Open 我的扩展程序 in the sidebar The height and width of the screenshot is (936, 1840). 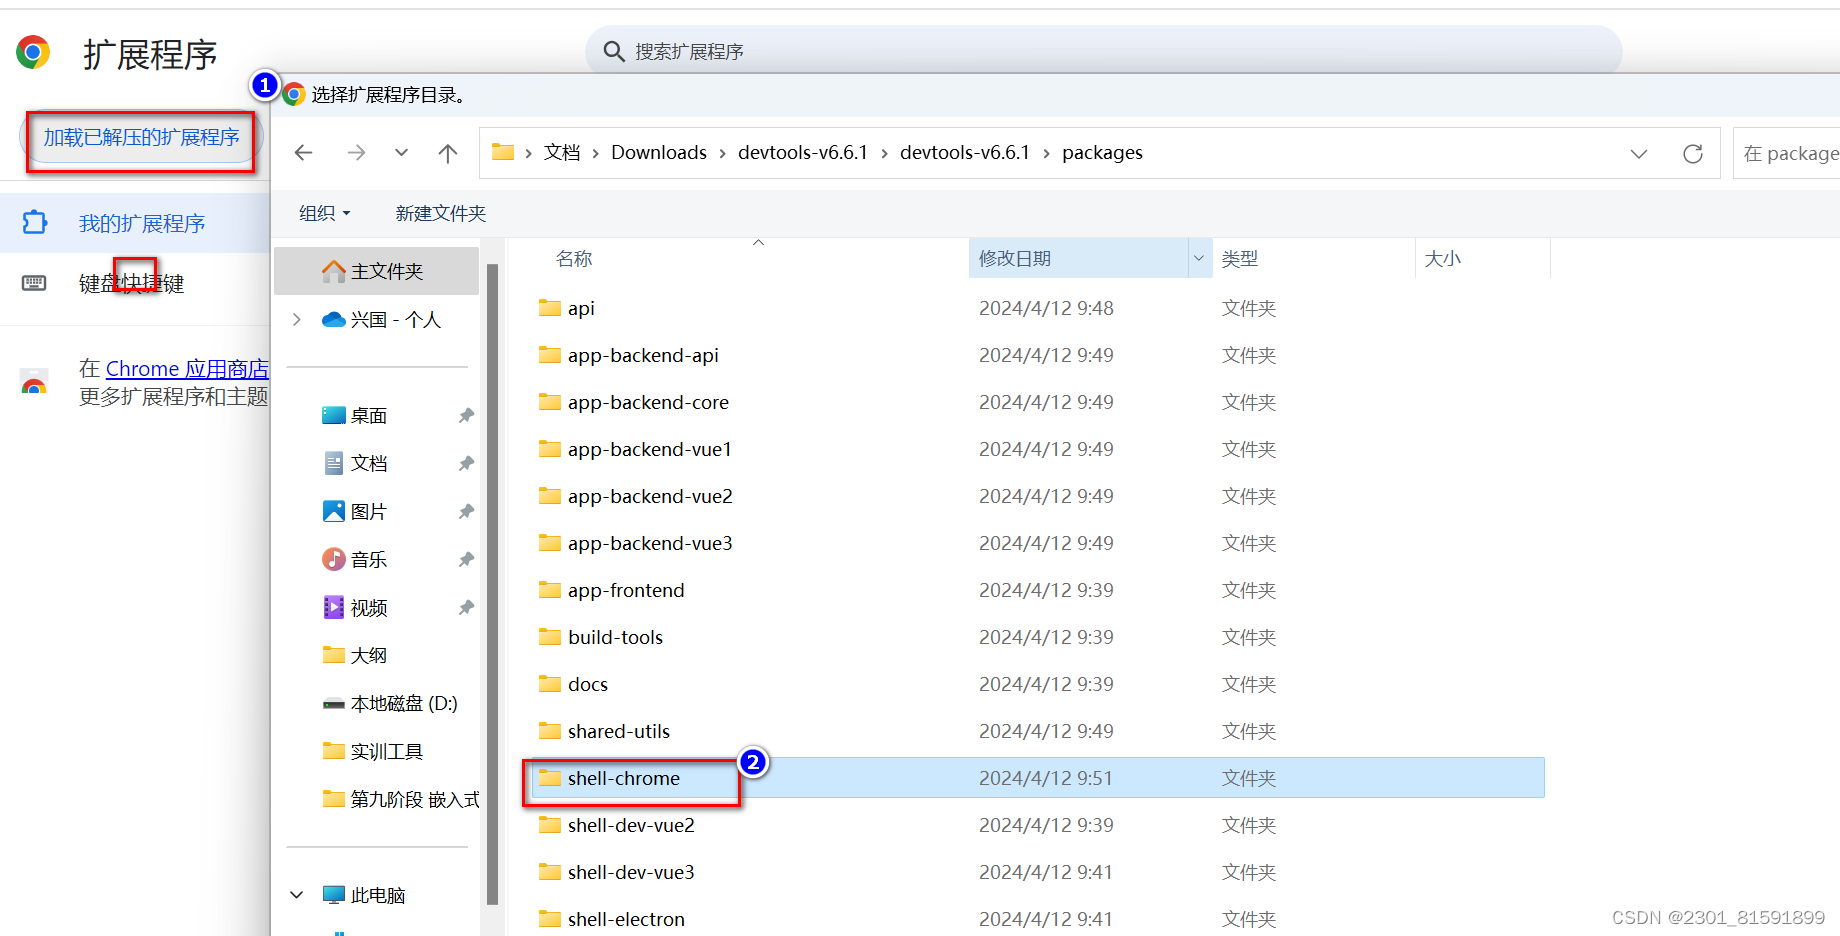pyautogui.click(x=142, y=222)
